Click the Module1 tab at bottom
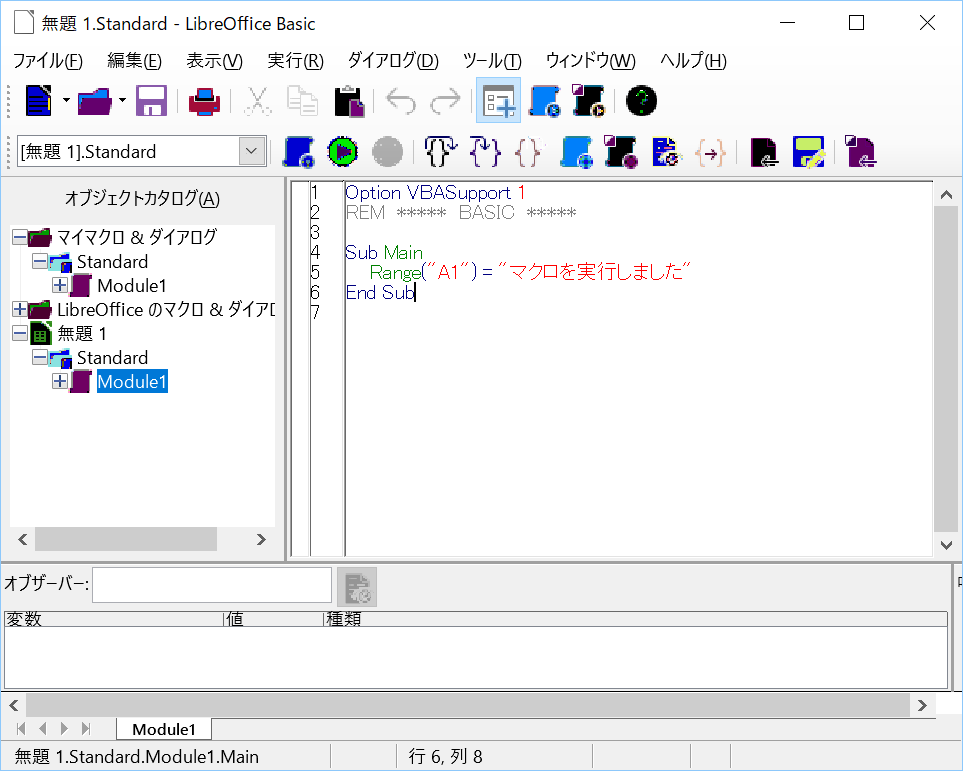This screenshot has height=771, width=963. [164, 729]
